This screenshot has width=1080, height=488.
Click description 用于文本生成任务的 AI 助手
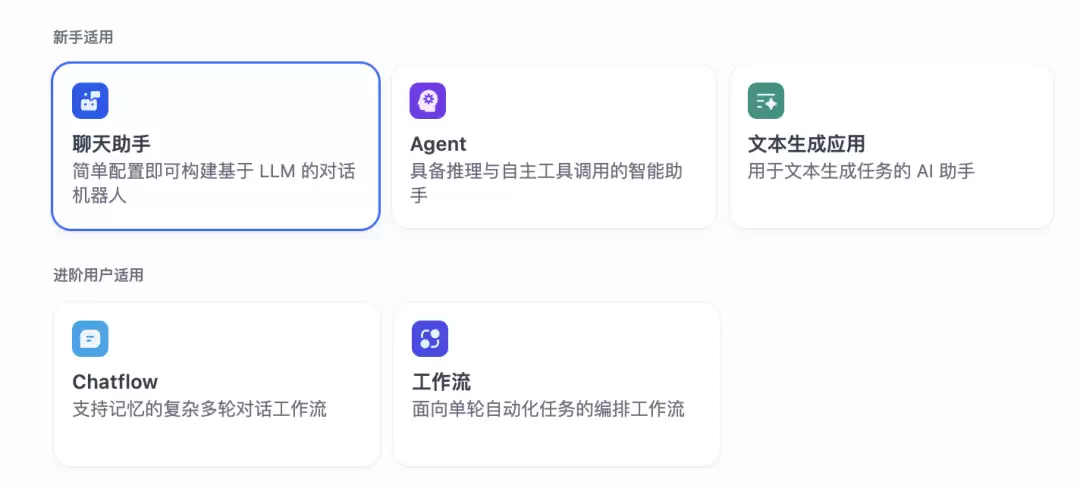[x=862, y=171]
